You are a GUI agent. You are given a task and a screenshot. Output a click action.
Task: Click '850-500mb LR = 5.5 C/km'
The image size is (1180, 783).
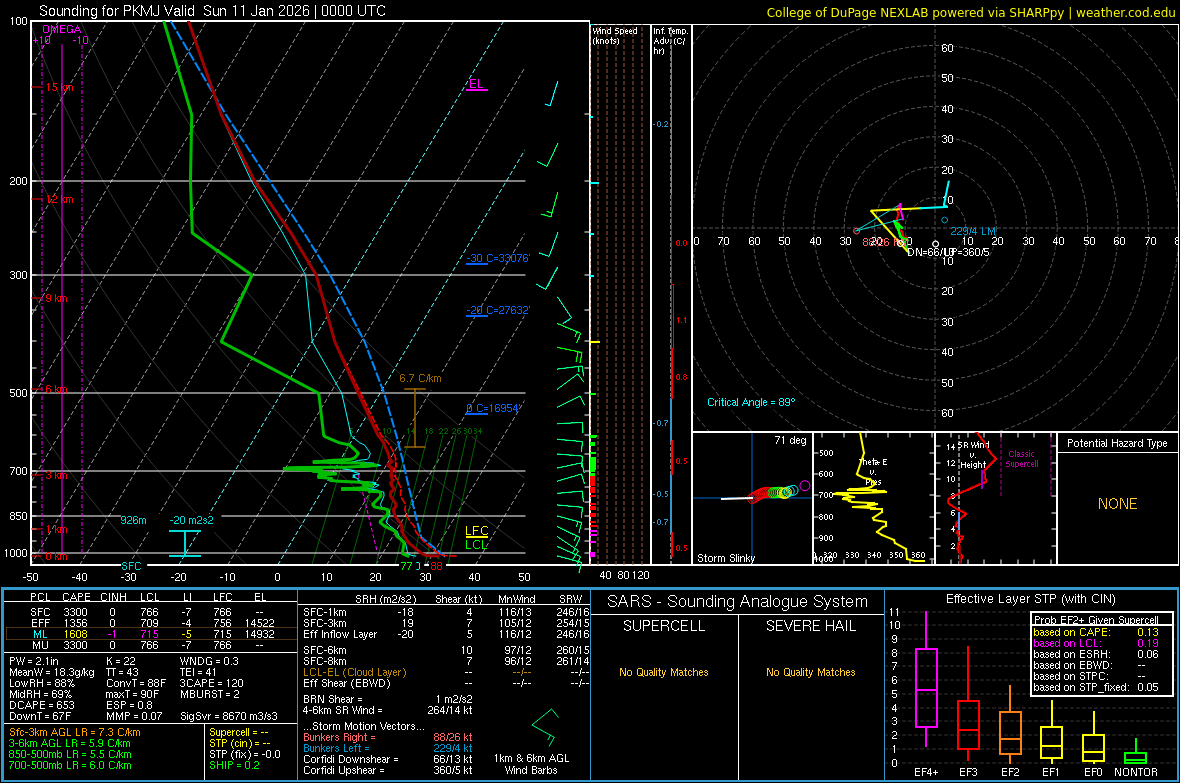(70, 754)
